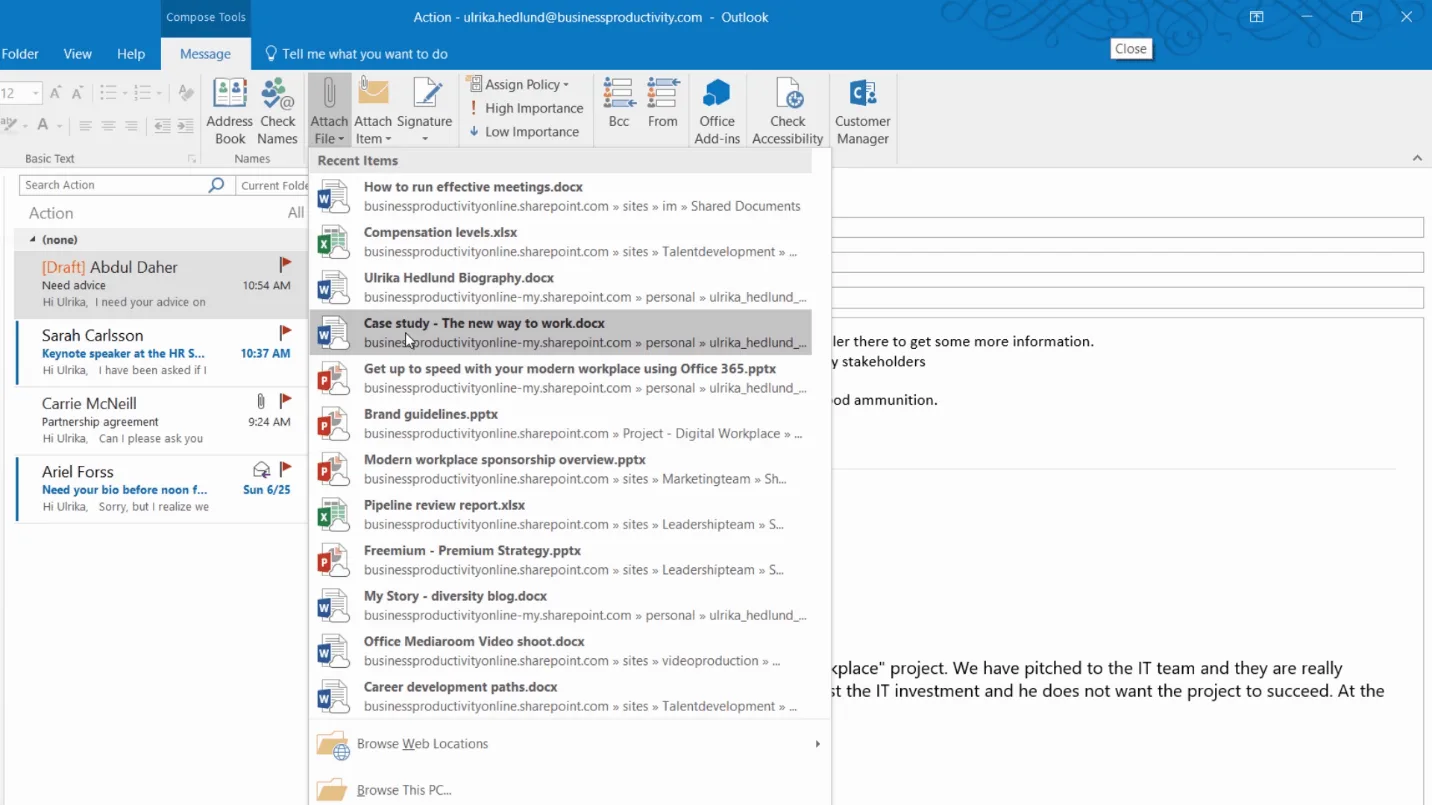Open Customer Manager

coord(863,111)
